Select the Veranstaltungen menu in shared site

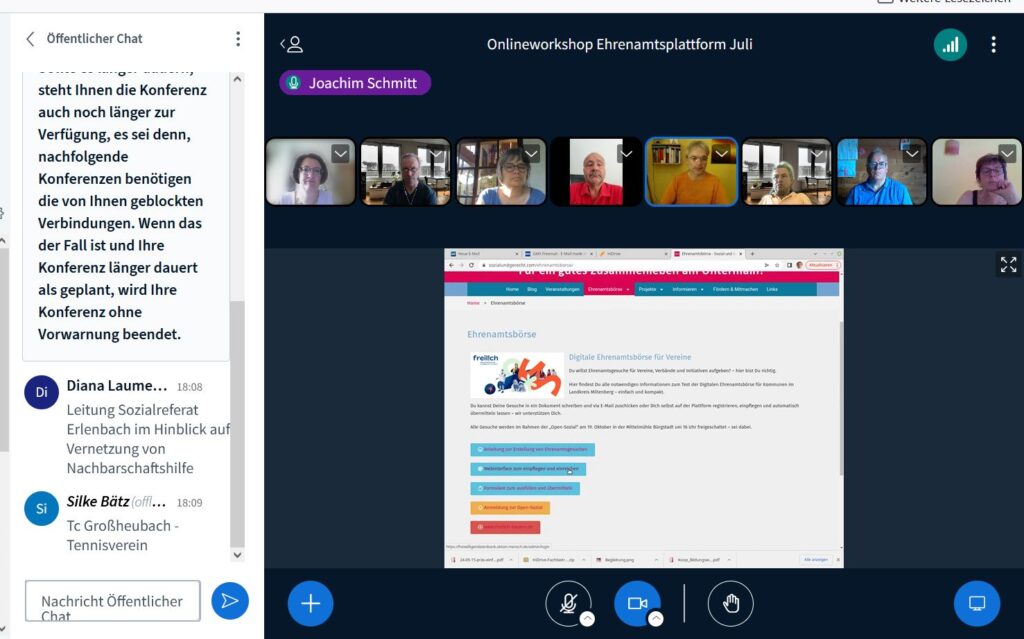[x=561, y=289]
